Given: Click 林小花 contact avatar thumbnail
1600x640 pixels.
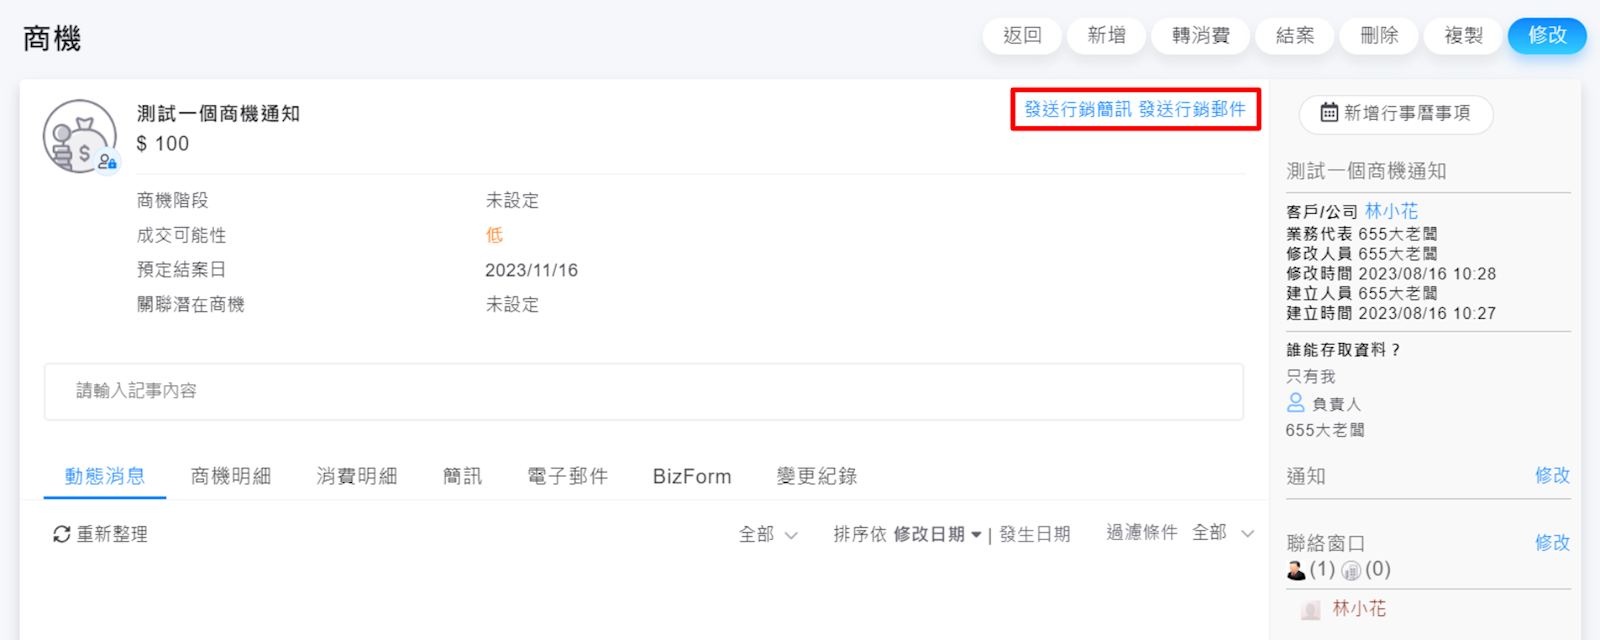Looking at the screenshot, I should [x=1310, y=609].
